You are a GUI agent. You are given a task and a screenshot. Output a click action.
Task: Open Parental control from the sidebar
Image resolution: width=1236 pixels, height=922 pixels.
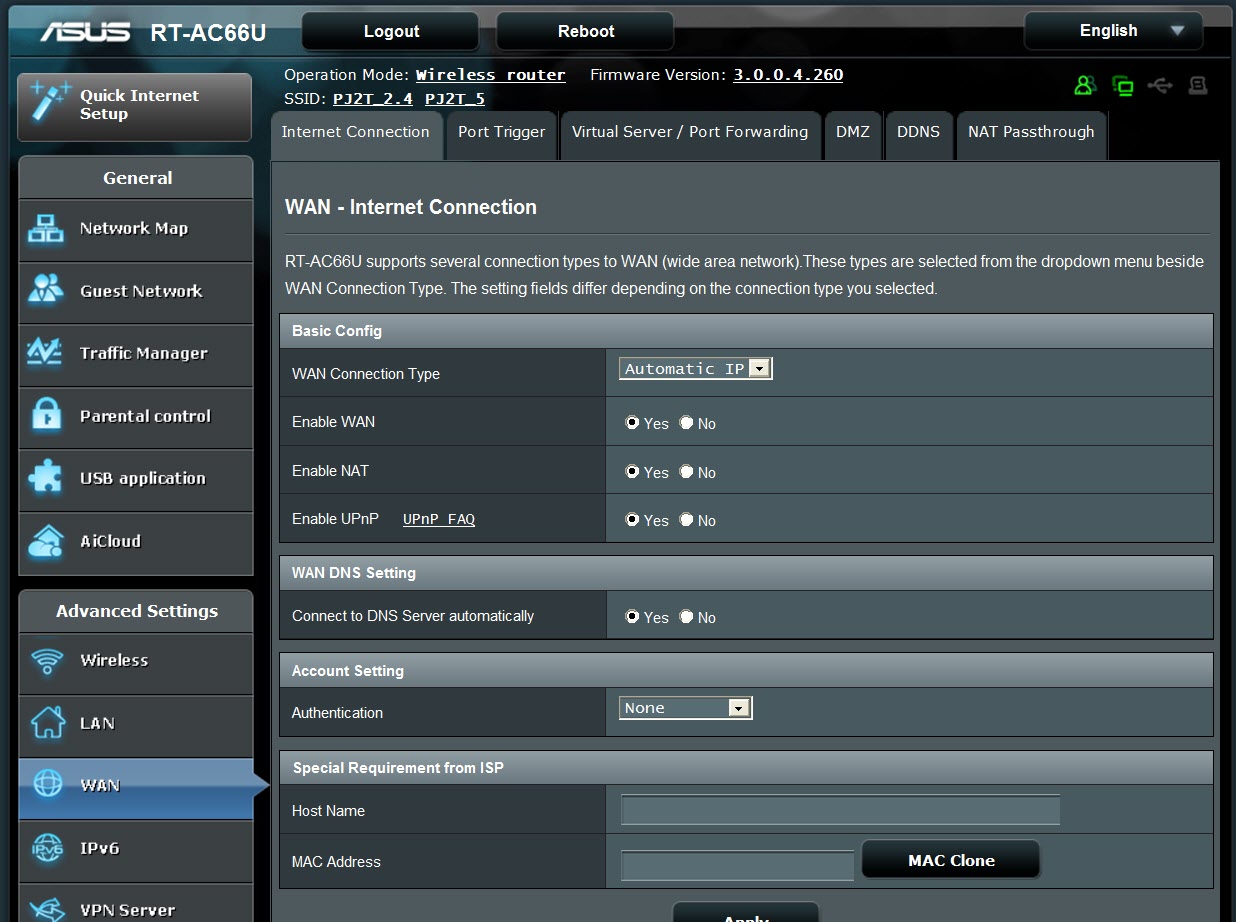pyautogui.click(x=135, y=417)
